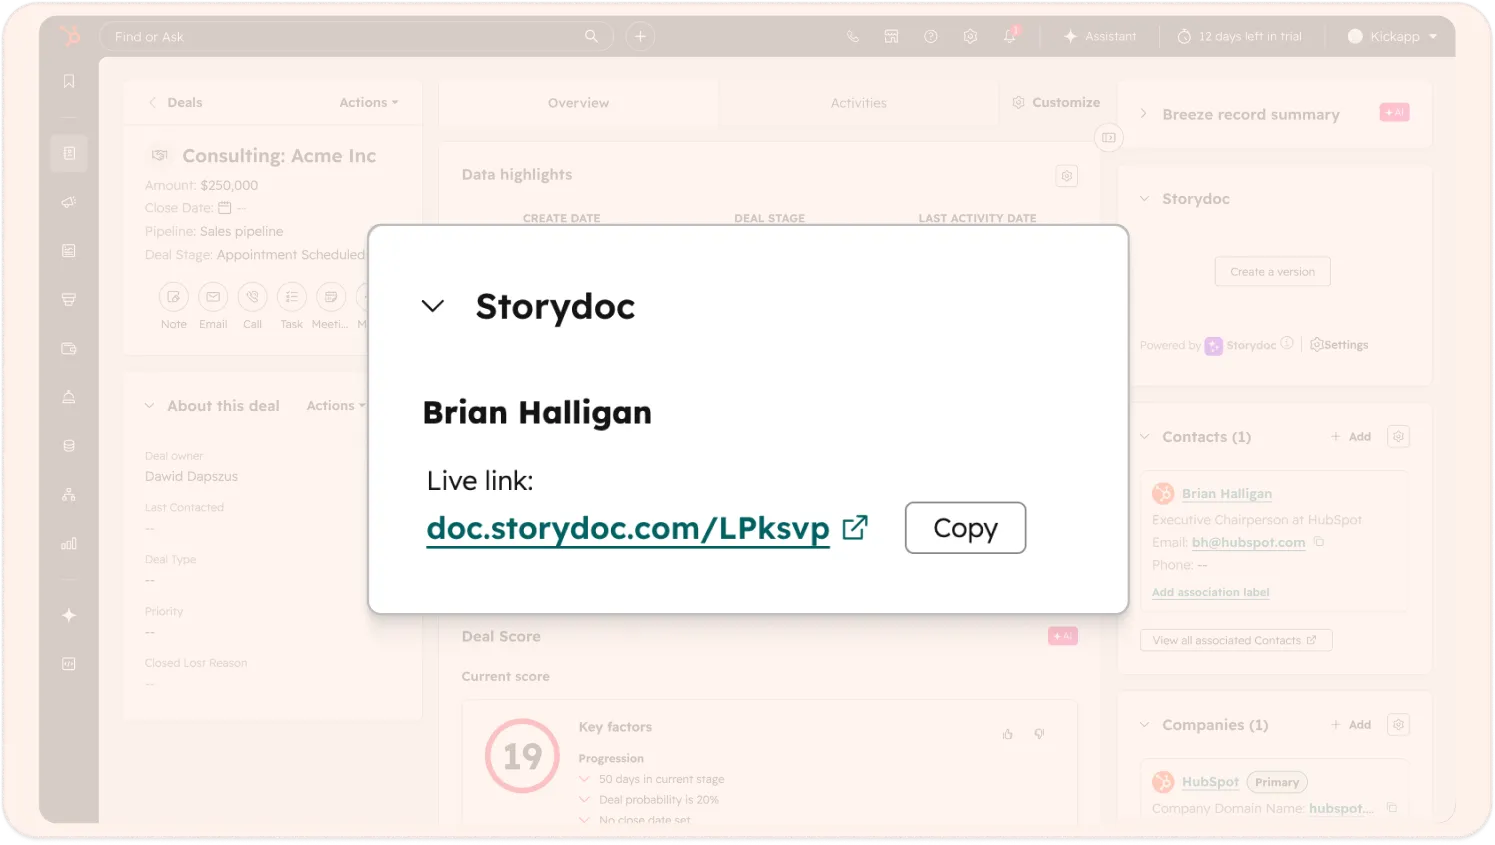The image size is (1495, 845).
Task: Click the Email activity icon
Action: (213, 297)
